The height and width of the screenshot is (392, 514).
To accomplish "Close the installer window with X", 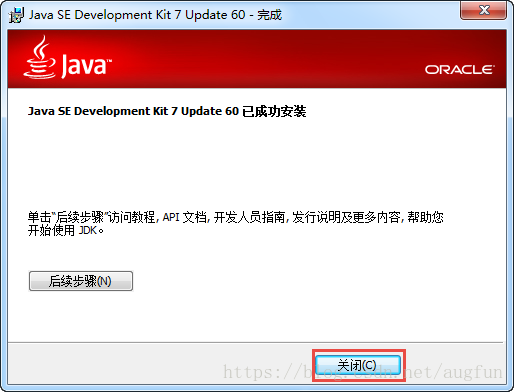I will [x=484, y=10].
